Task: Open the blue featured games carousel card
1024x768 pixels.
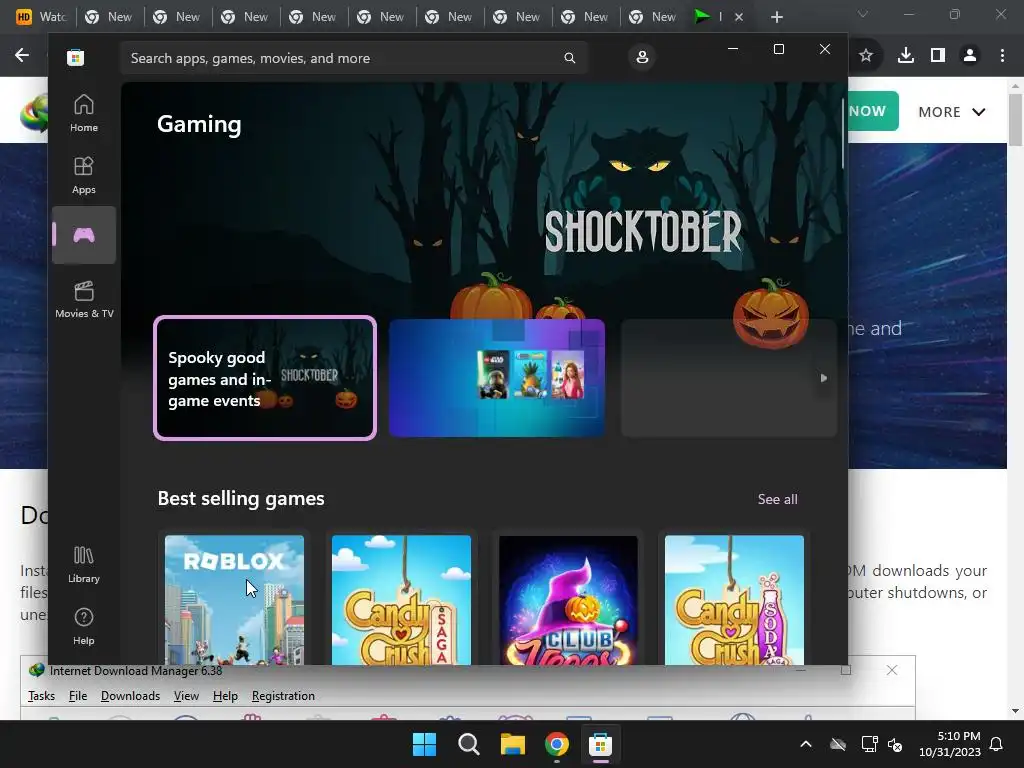Action: (497, 378)
